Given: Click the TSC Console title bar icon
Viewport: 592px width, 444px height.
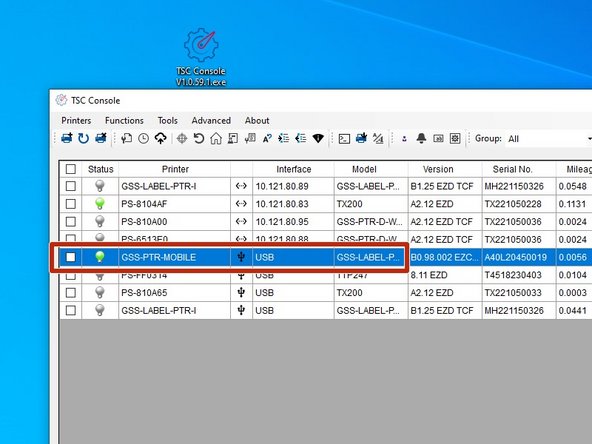Looking at the screenshot, I should point(61,100).
